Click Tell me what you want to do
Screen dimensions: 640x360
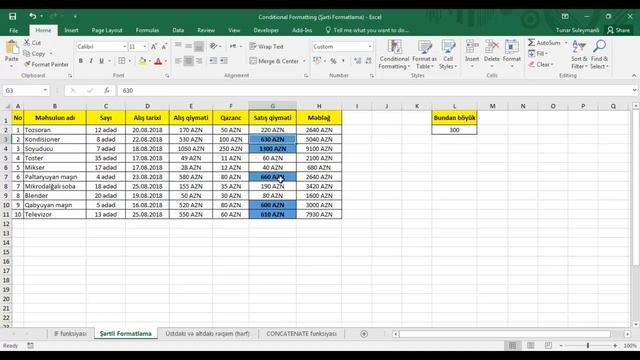[367, 30]
